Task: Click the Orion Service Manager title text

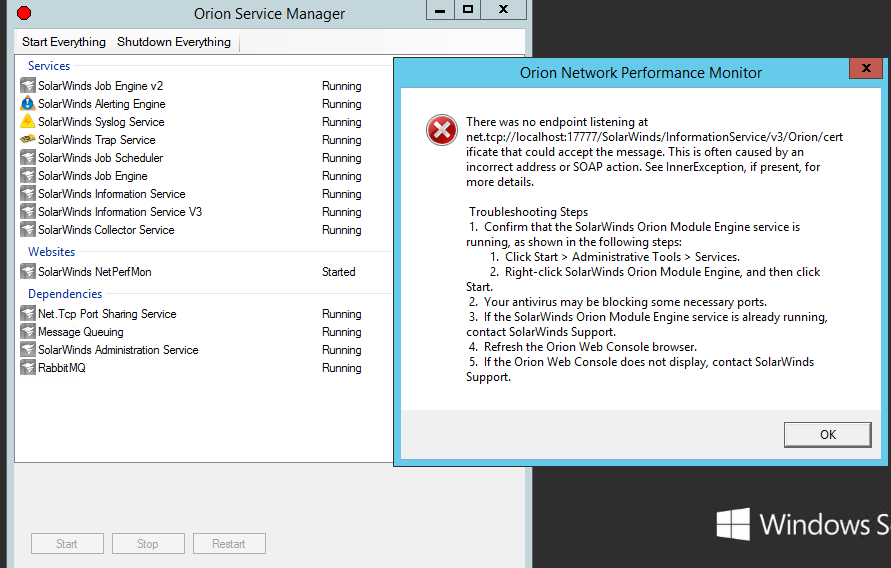Action: click(269, 14)
